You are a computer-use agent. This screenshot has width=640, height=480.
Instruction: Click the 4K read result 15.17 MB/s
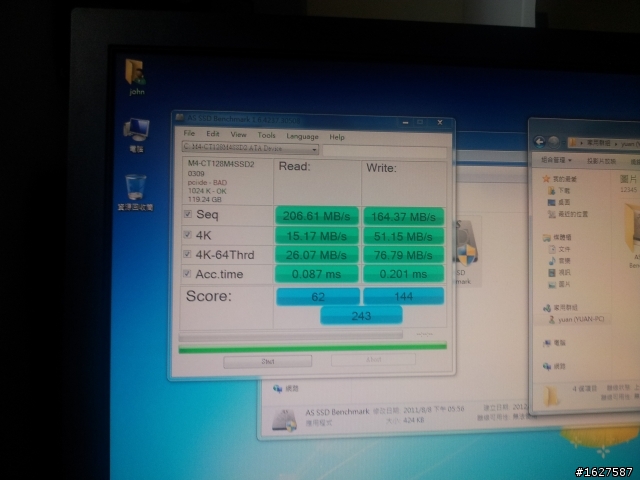click(317, 236)
